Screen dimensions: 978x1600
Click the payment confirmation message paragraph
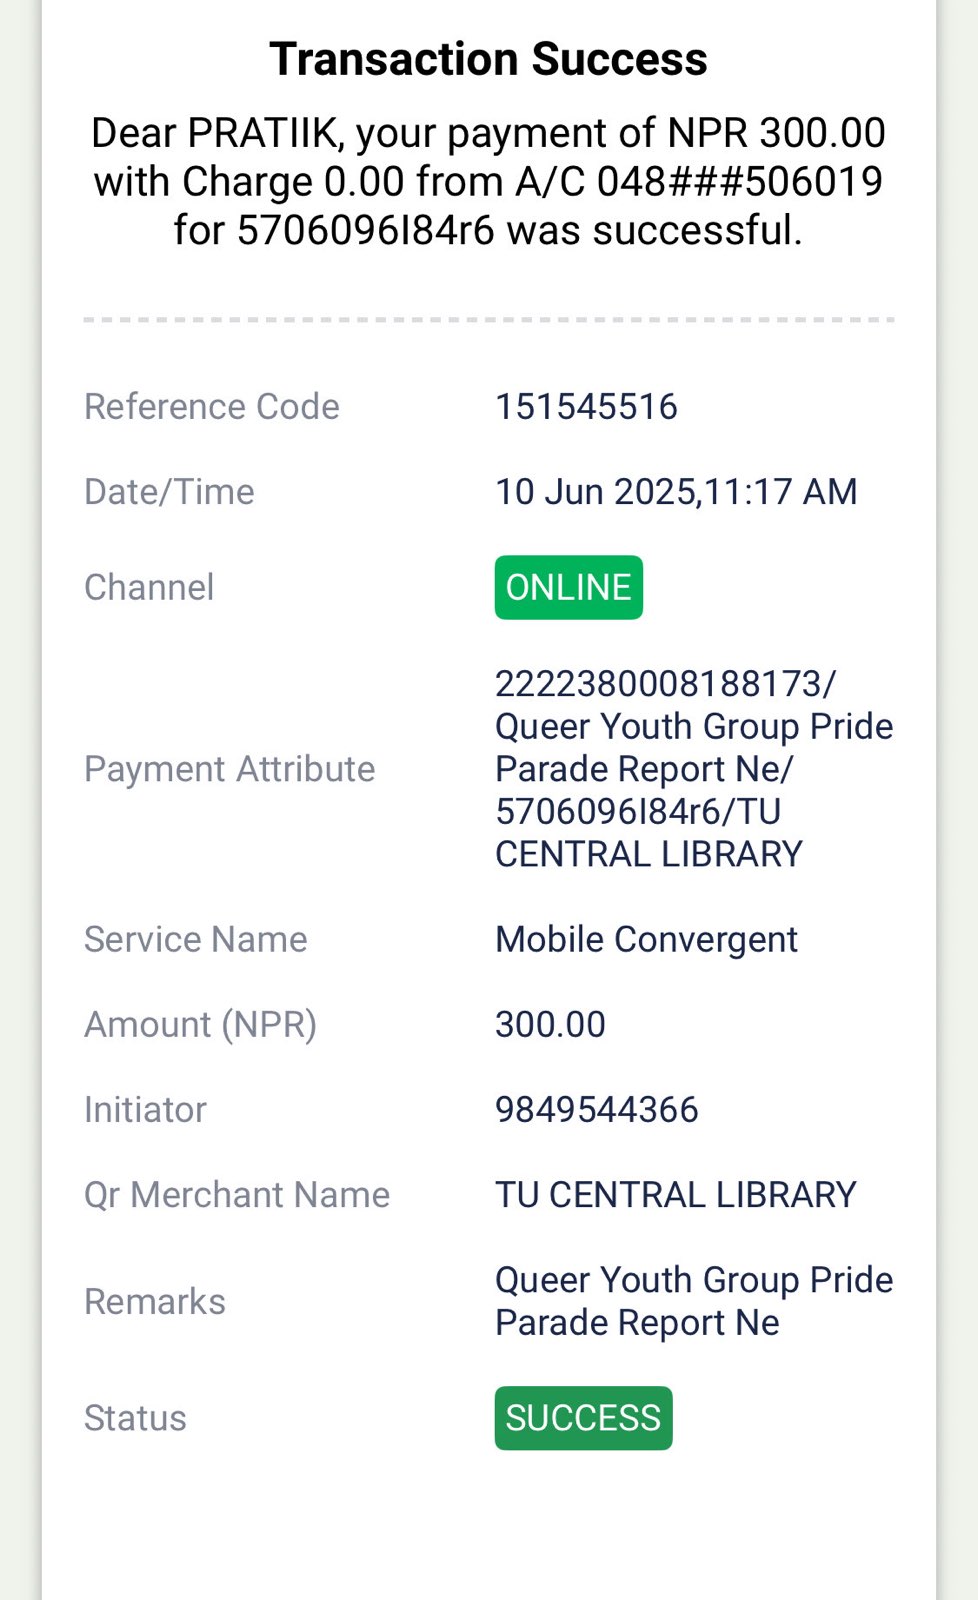click(488, 181)
